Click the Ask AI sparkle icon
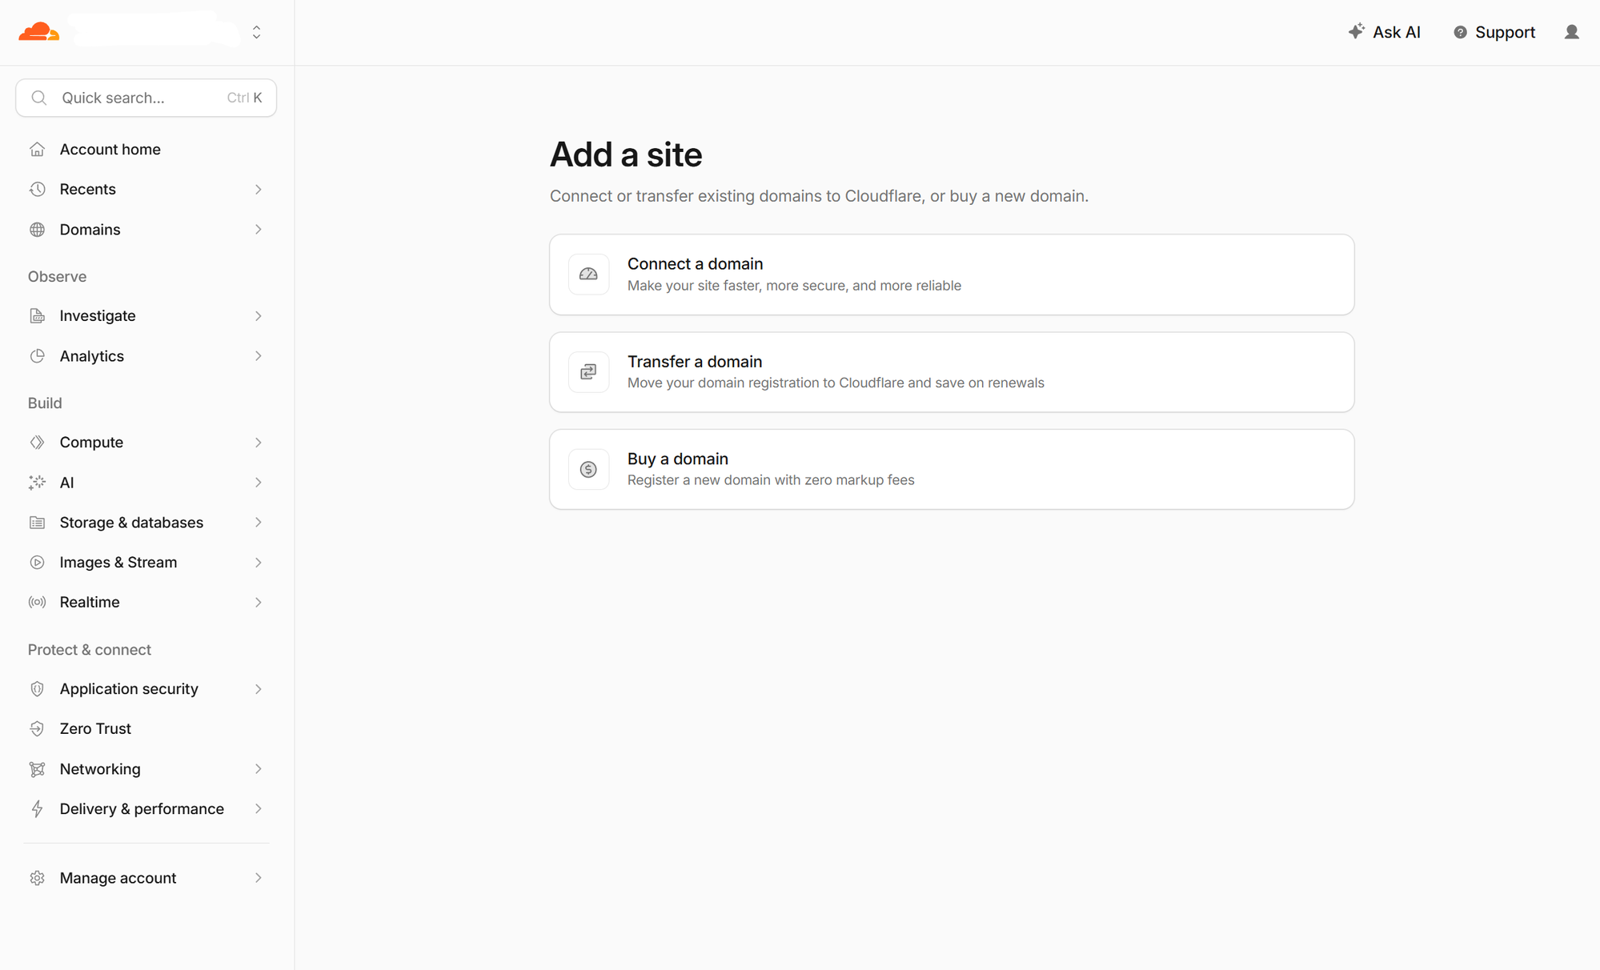This screenshot has width=1600, height=970. 1356,32
